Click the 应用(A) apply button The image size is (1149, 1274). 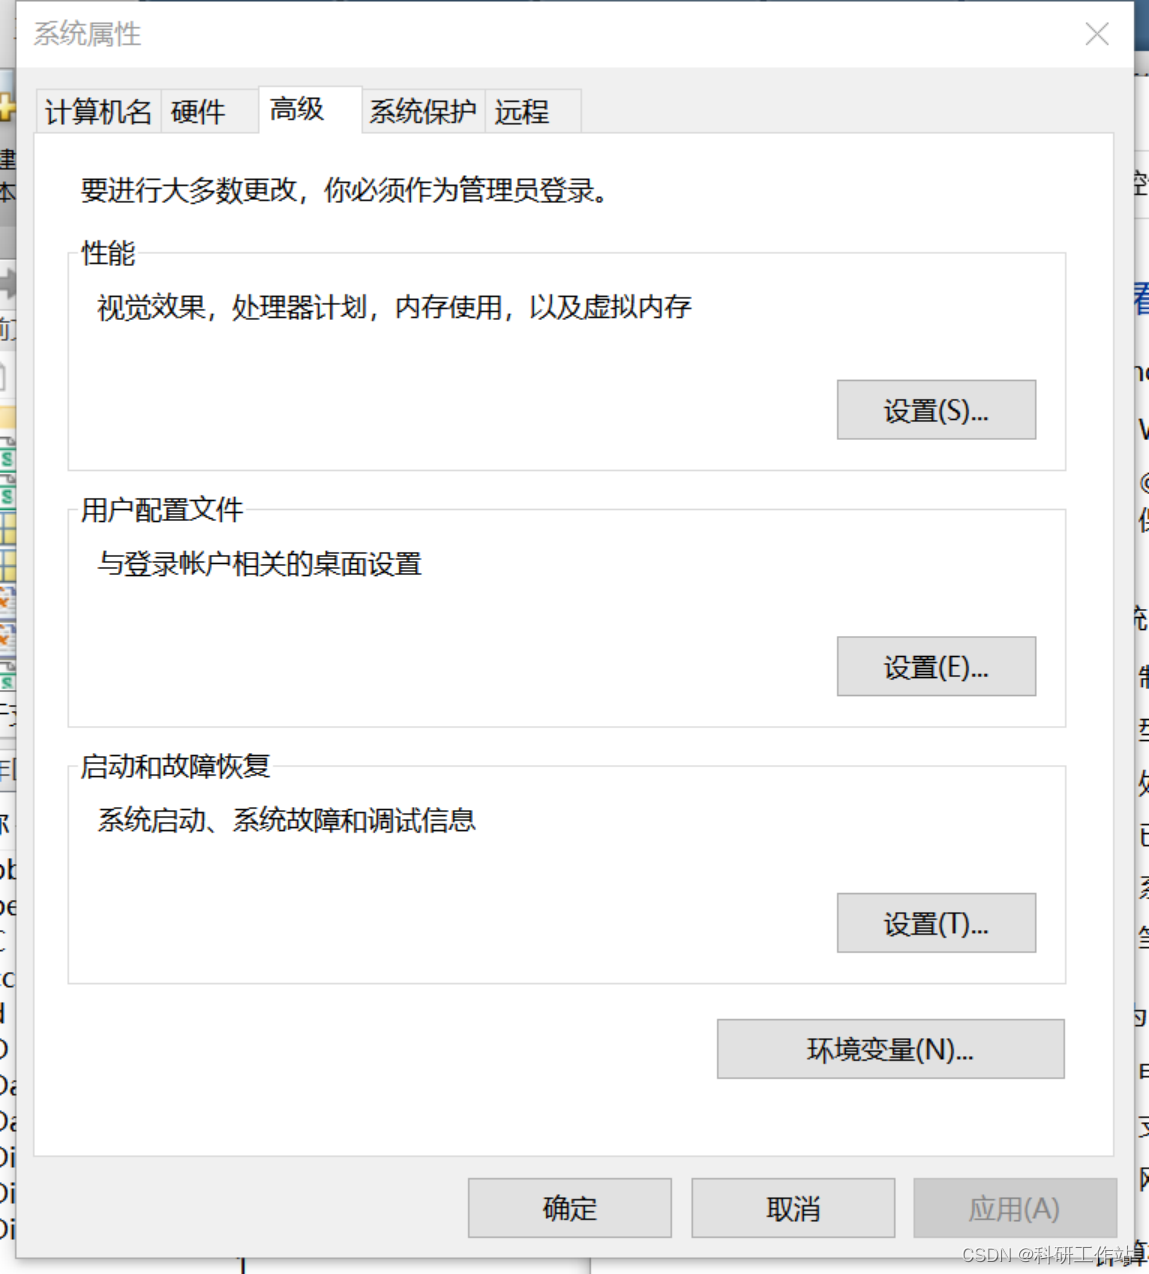click(1016, 1208)
